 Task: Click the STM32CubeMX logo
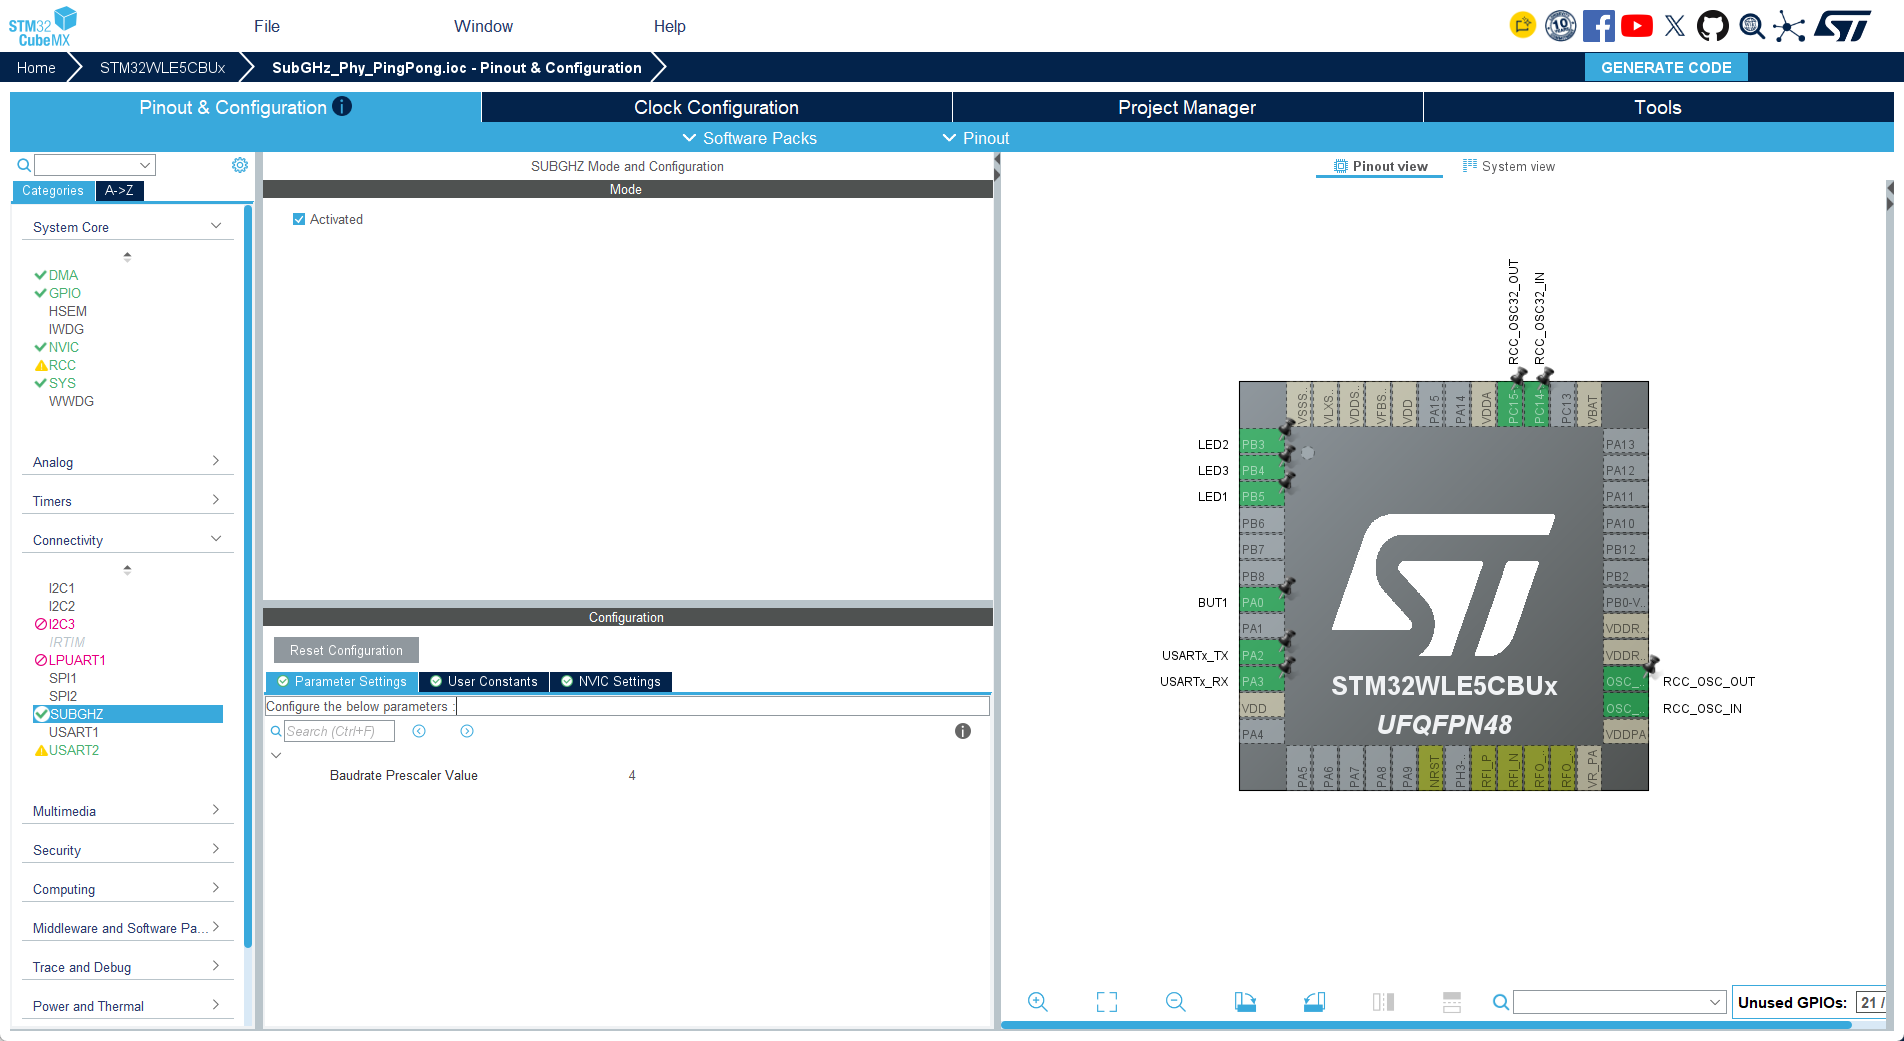(43, 26)
